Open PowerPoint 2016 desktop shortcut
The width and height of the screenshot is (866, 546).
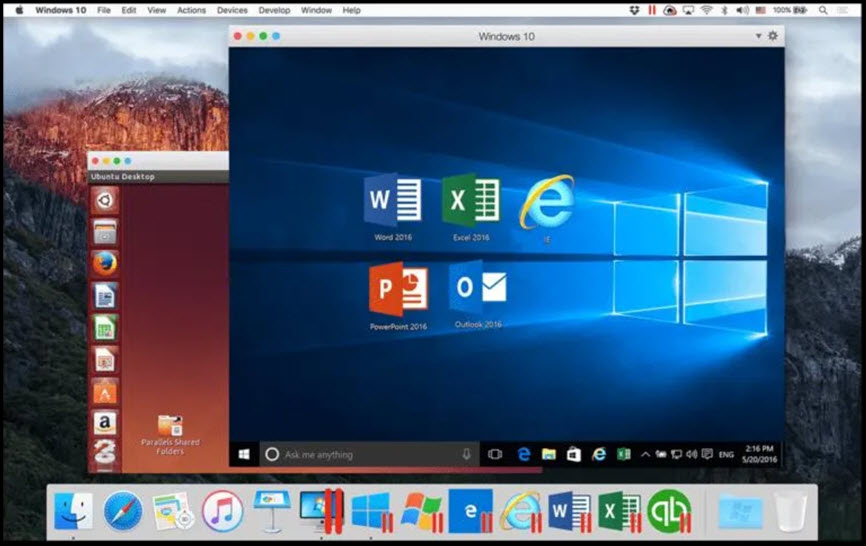[398, 296]
